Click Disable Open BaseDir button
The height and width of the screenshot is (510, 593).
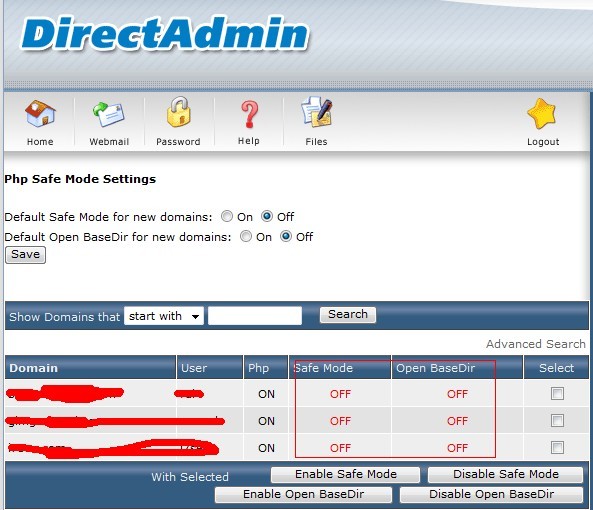pyautogui.click(x=491, y=494)
